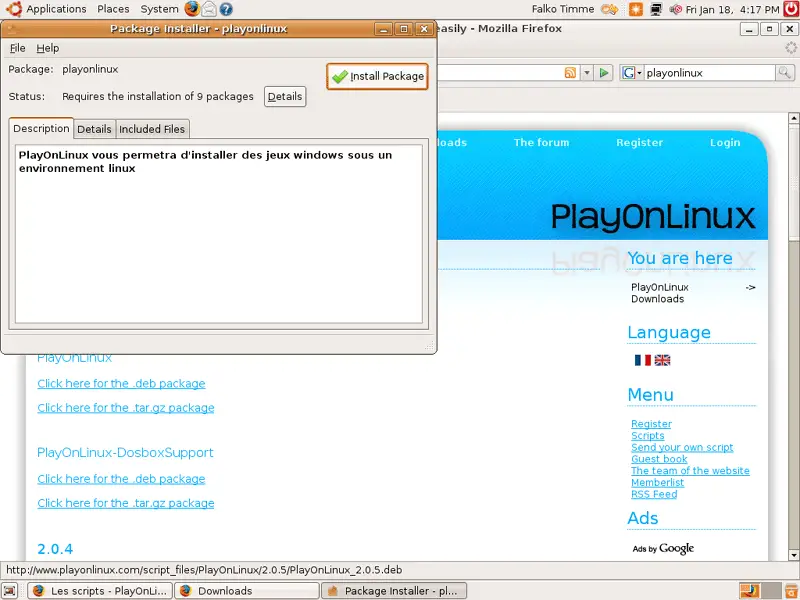The width and height of the screenshot is (800, 600).
Task: Click the Falko Timme user name
Action: tap(563, 9)
